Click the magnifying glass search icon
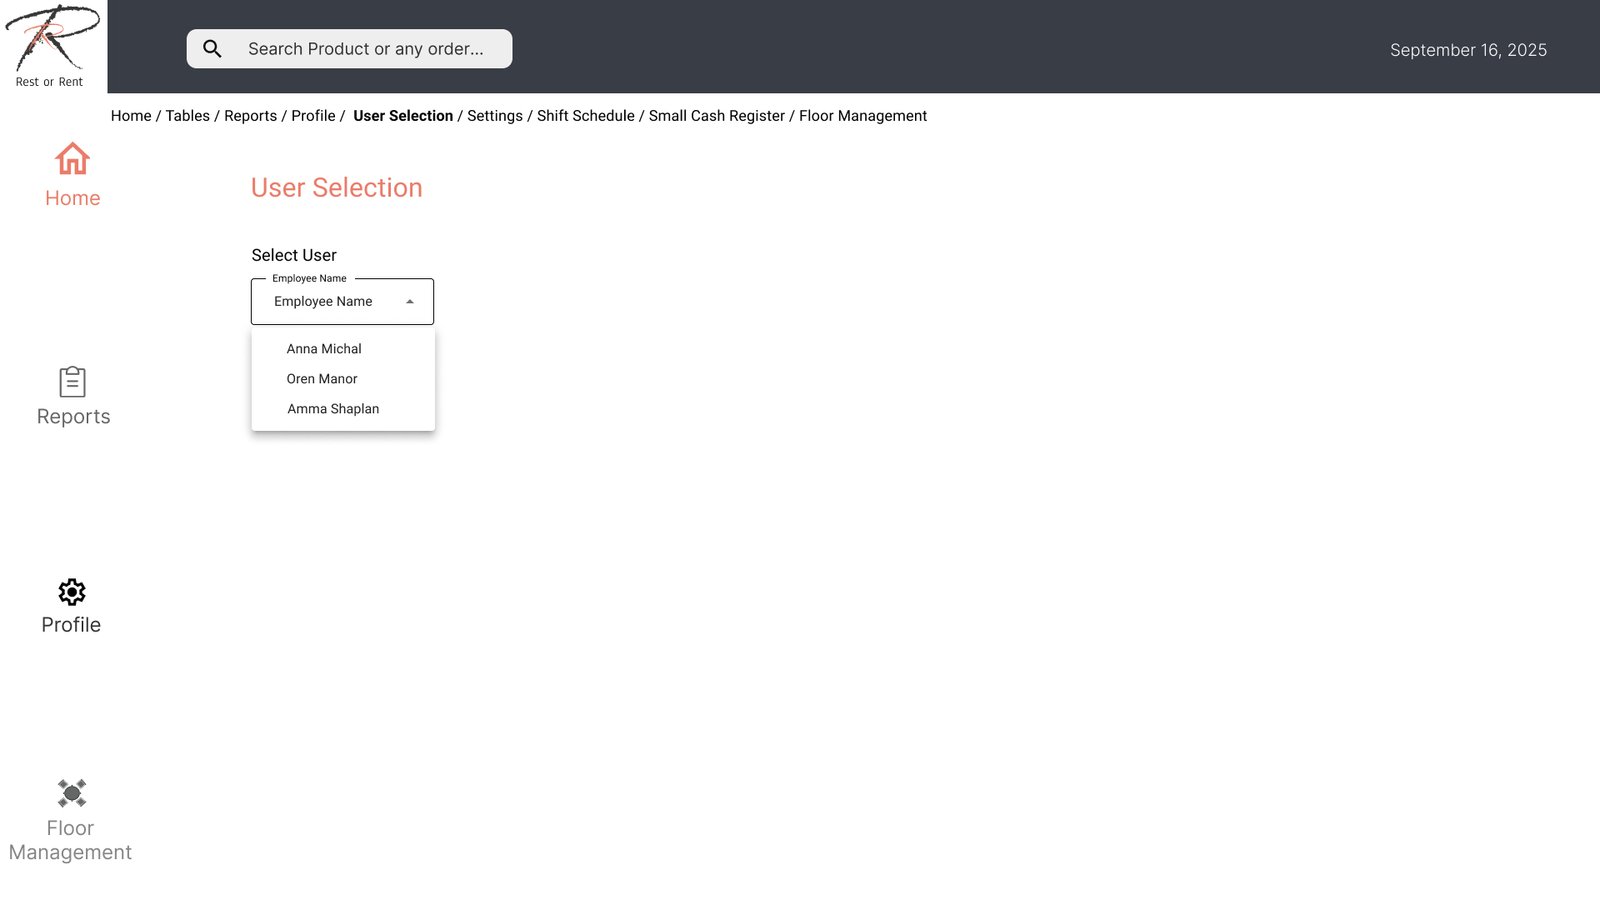The width and height of the screenshot is (1600, 900). (x=212, y=49)
